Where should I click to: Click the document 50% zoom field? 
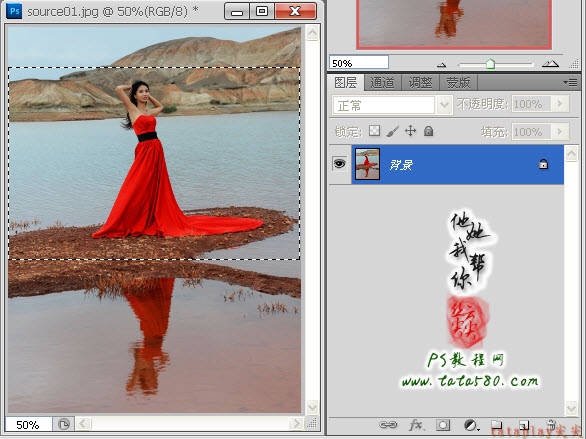[28, 425]
